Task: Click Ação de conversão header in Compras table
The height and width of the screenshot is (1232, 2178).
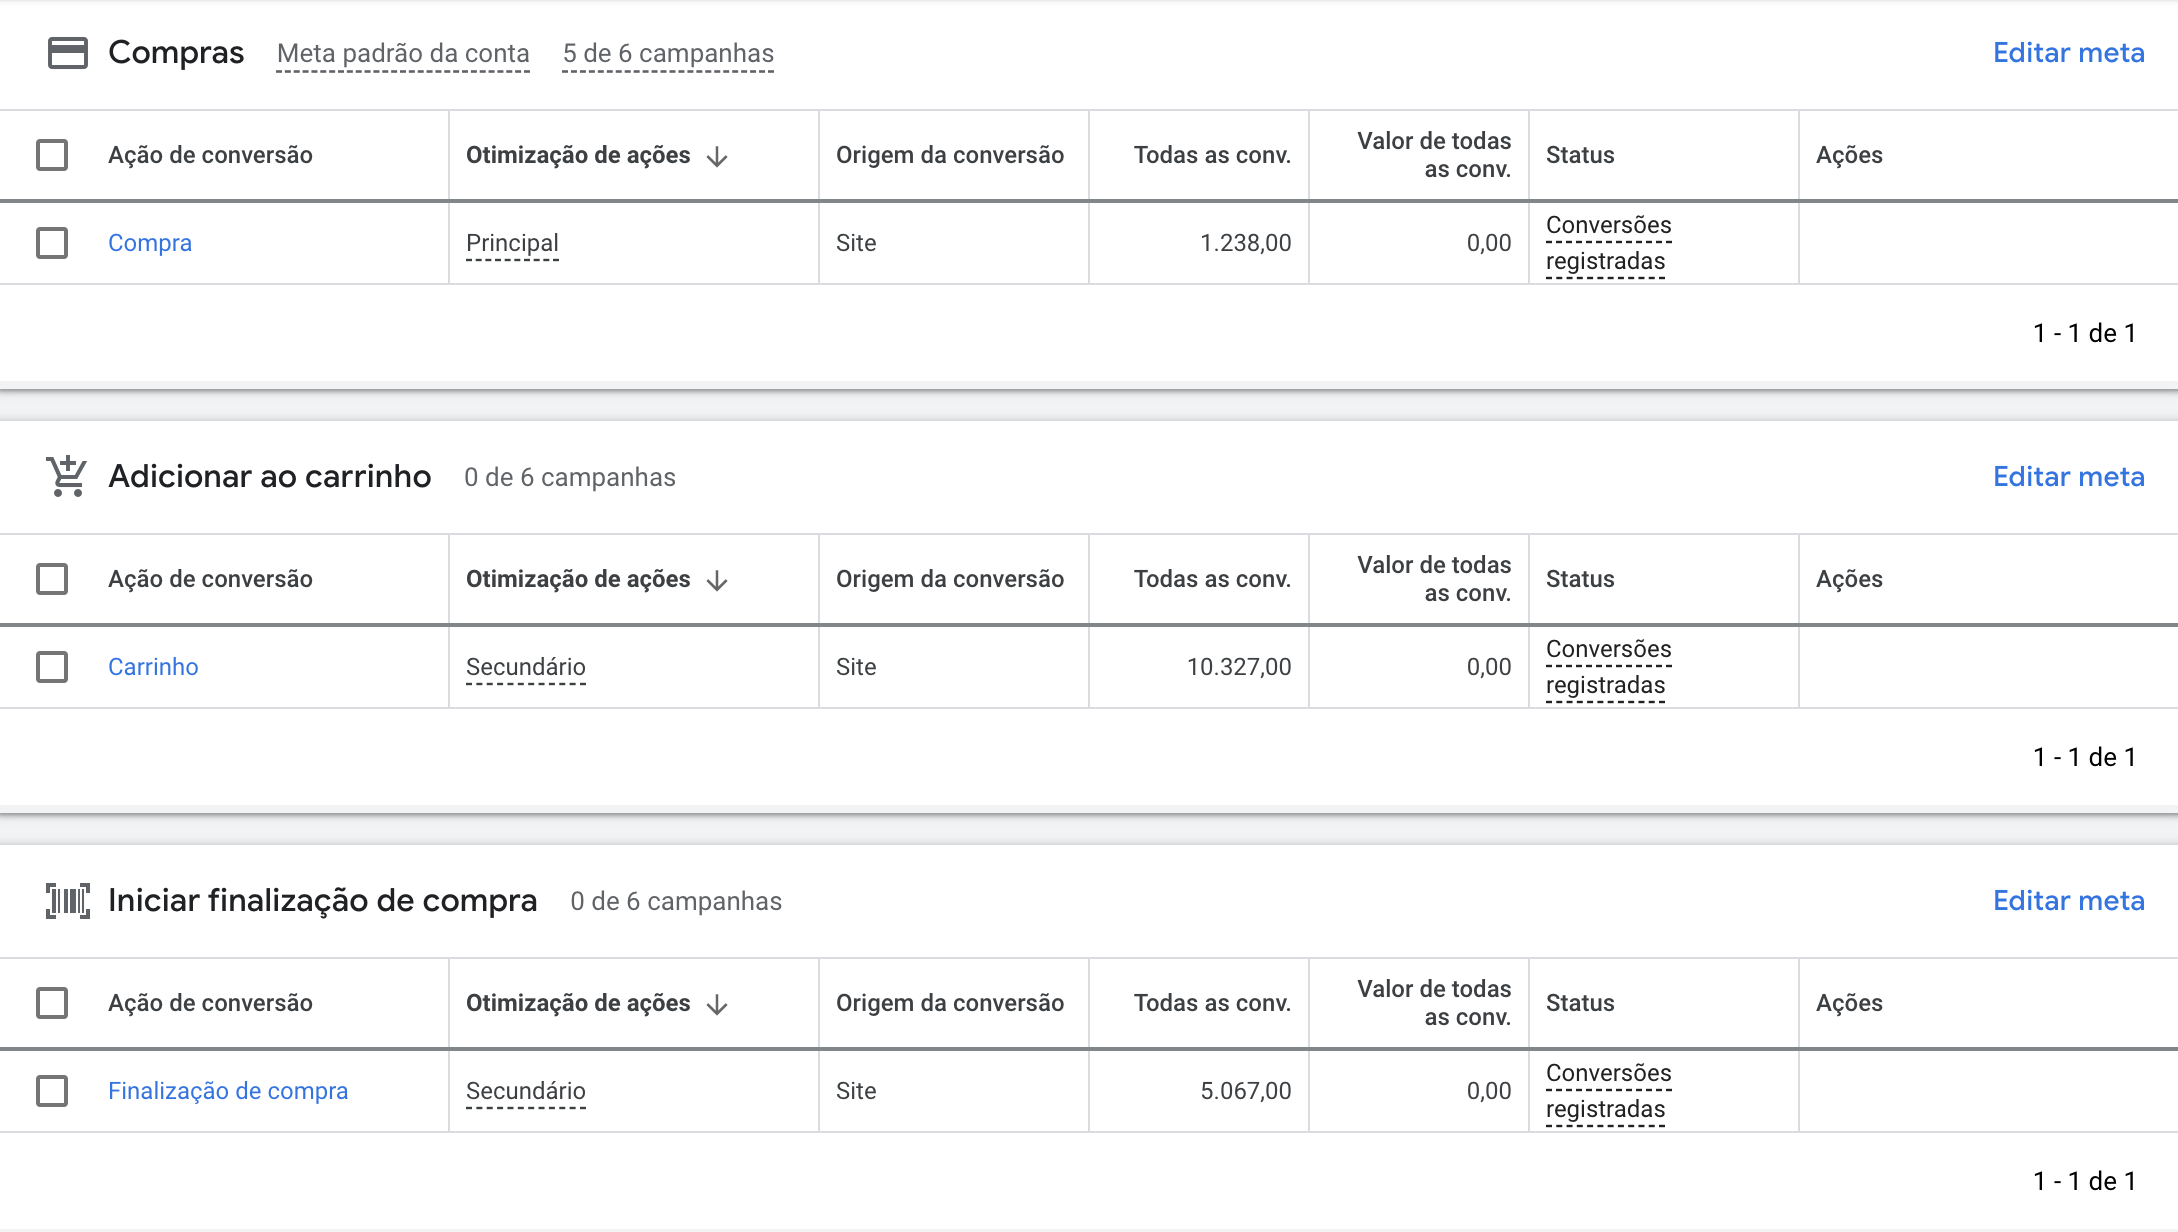Action: (210, 155)
